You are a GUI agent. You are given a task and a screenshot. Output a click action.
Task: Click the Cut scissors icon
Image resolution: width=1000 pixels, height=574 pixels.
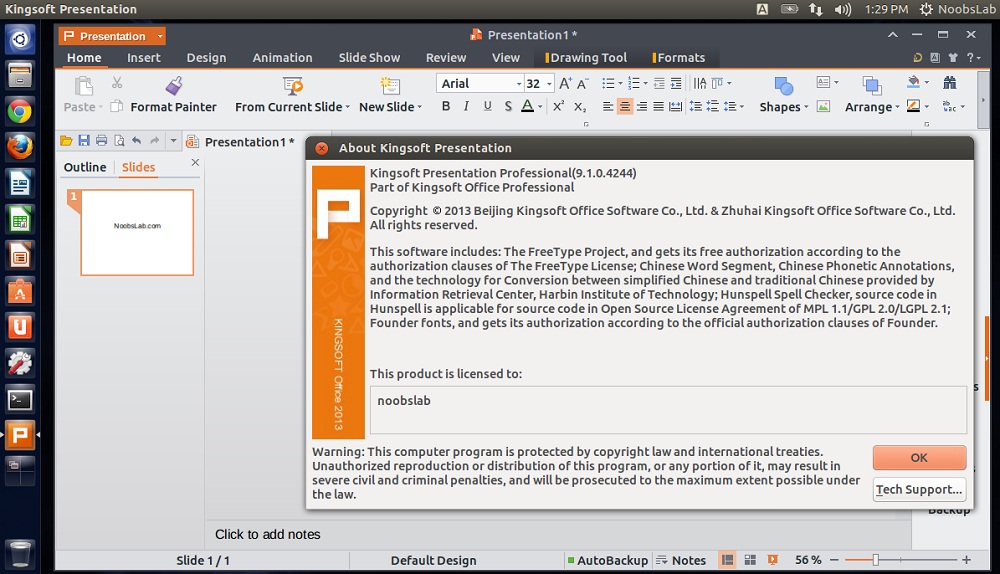click(117, 83)
